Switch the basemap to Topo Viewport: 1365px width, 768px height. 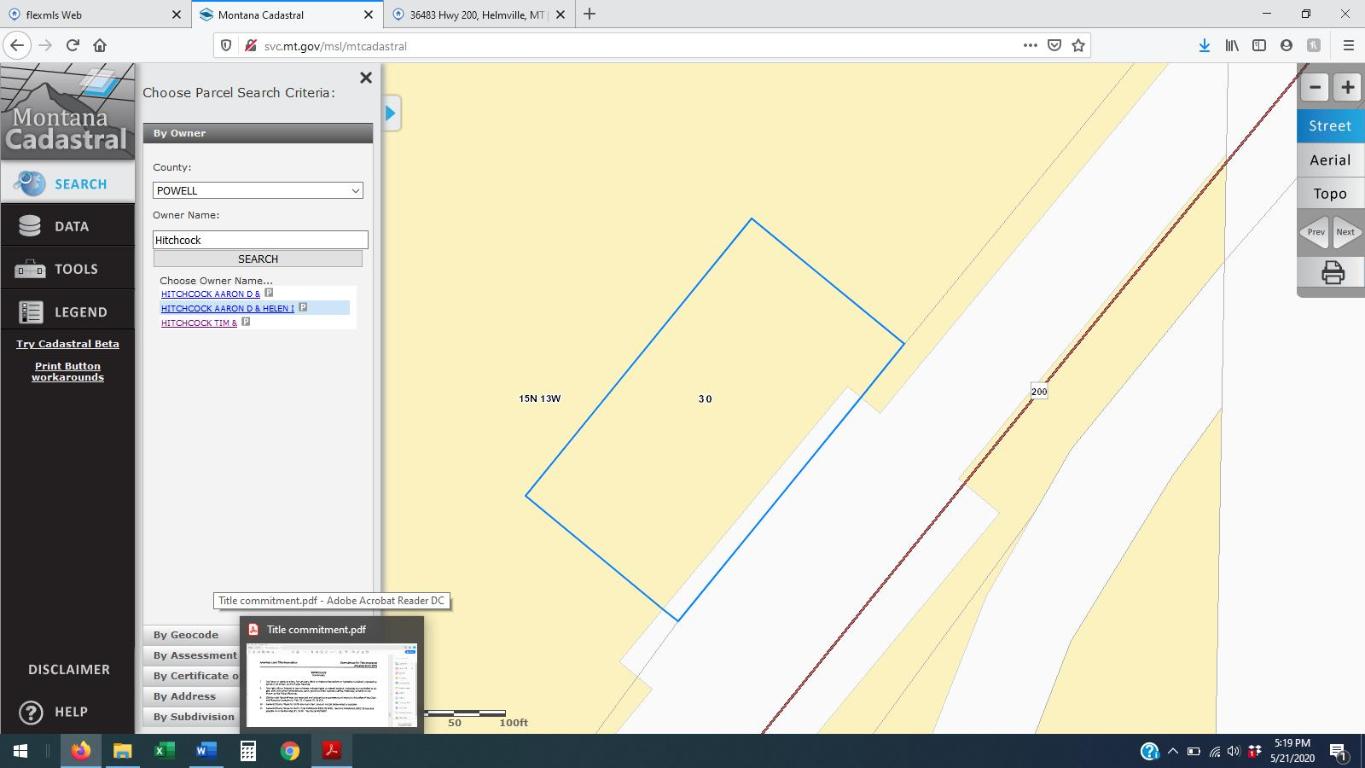1330,194
